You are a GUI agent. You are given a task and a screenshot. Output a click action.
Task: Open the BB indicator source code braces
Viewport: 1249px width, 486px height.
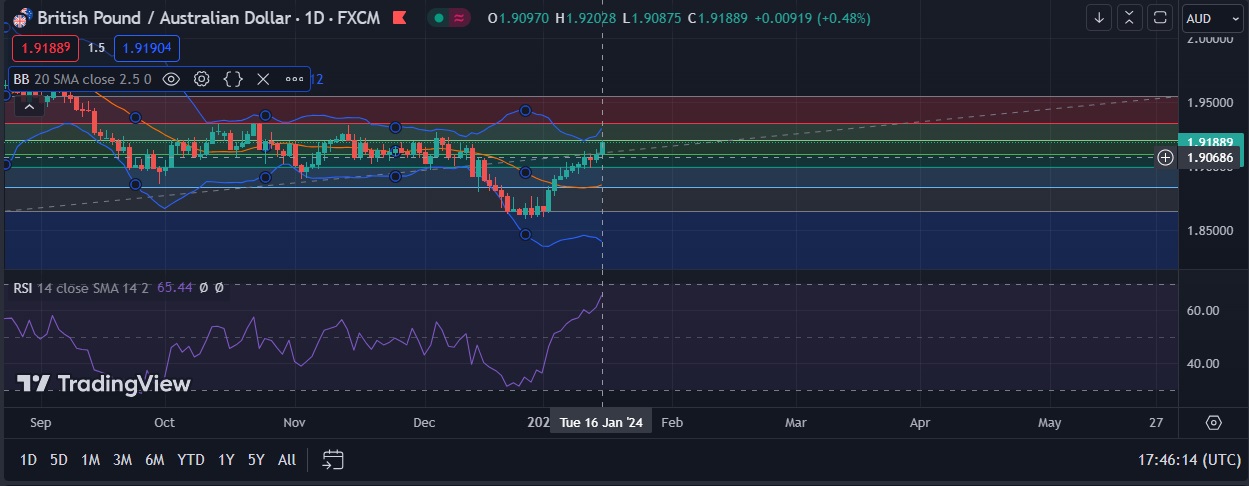(x=233, y=79)
